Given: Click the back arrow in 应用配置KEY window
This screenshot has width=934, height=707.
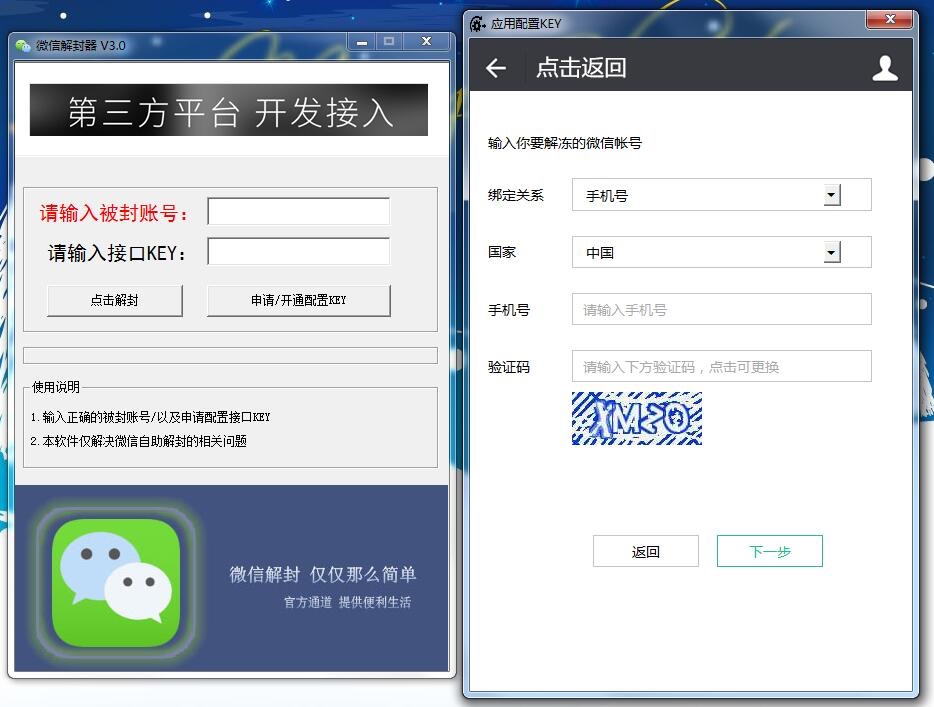Looking at the screenshot, I should point(496,68).
